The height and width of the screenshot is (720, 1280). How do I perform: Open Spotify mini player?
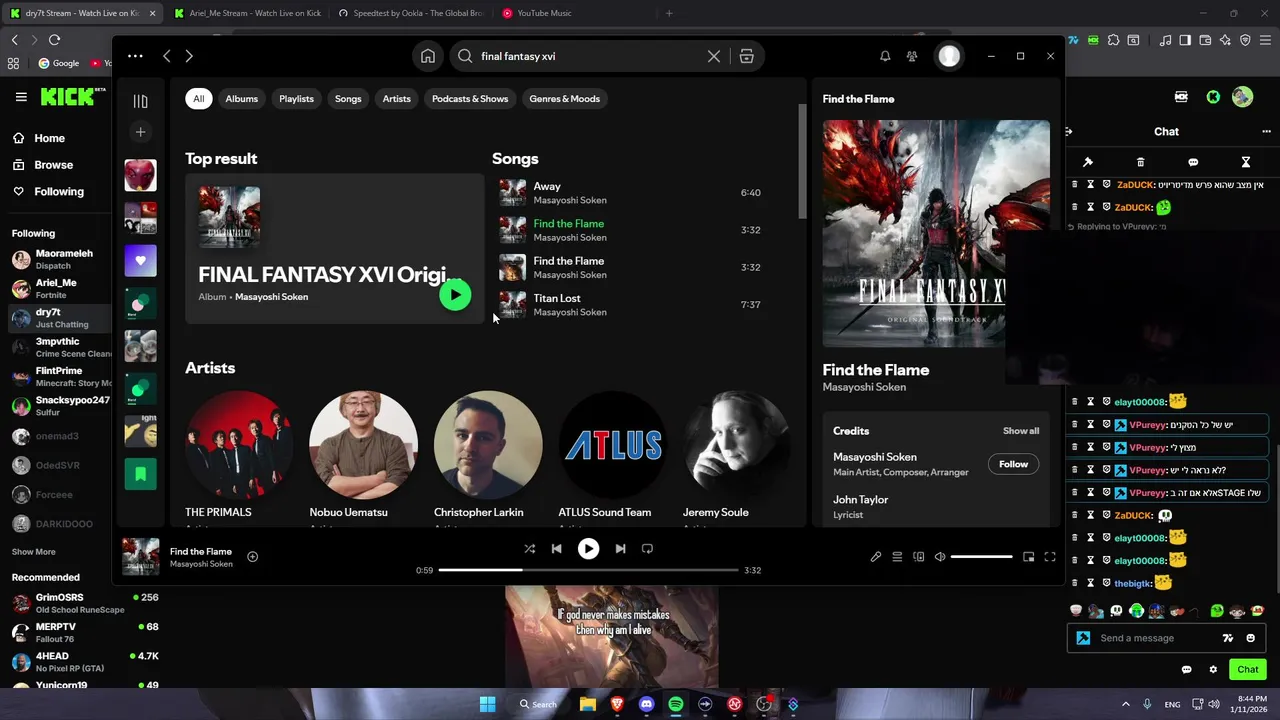(1028, 557)
